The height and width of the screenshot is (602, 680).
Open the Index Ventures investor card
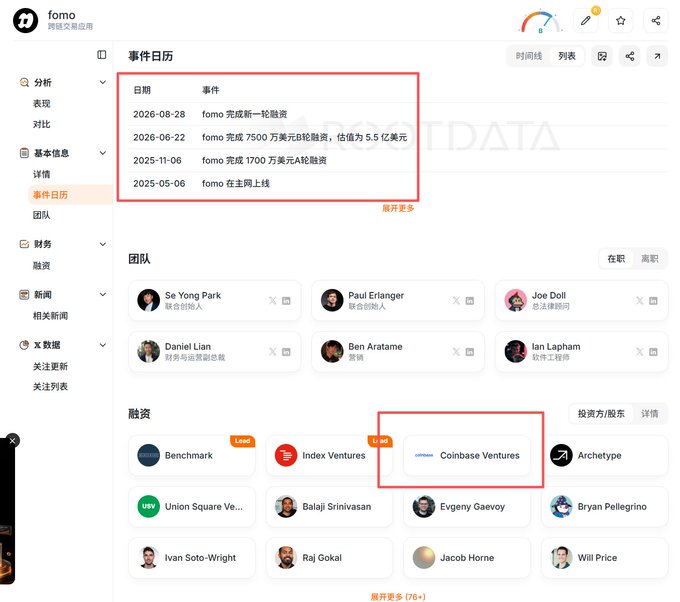tap(329, 455)
